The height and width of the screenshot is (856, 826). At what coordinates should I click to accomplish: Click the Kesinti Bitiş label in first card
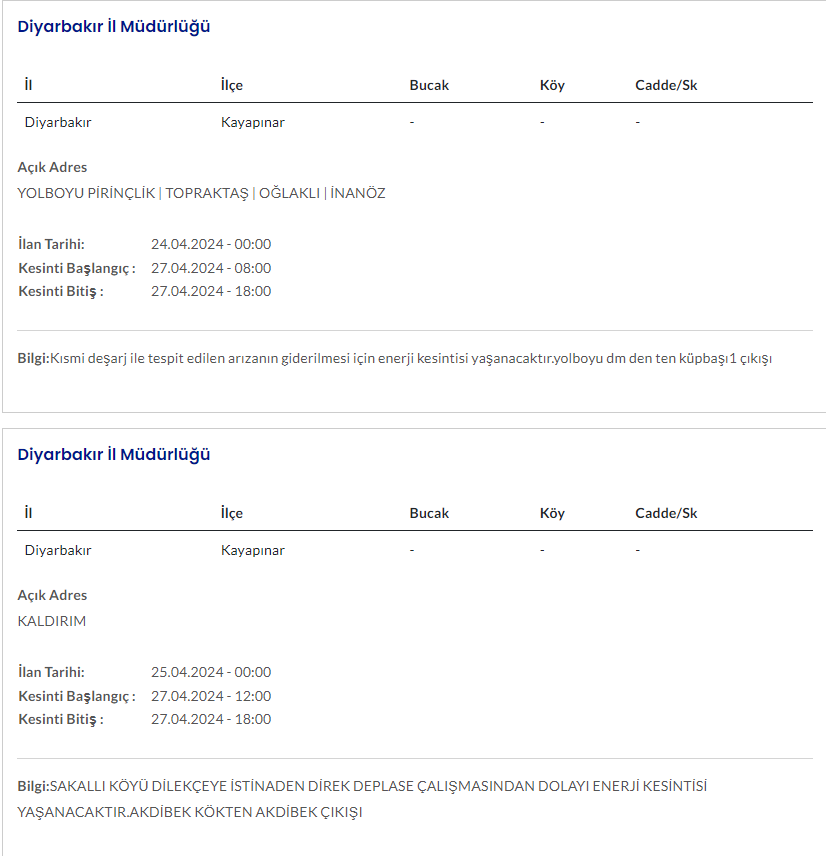pyautogui.click(x=61, y=291)
